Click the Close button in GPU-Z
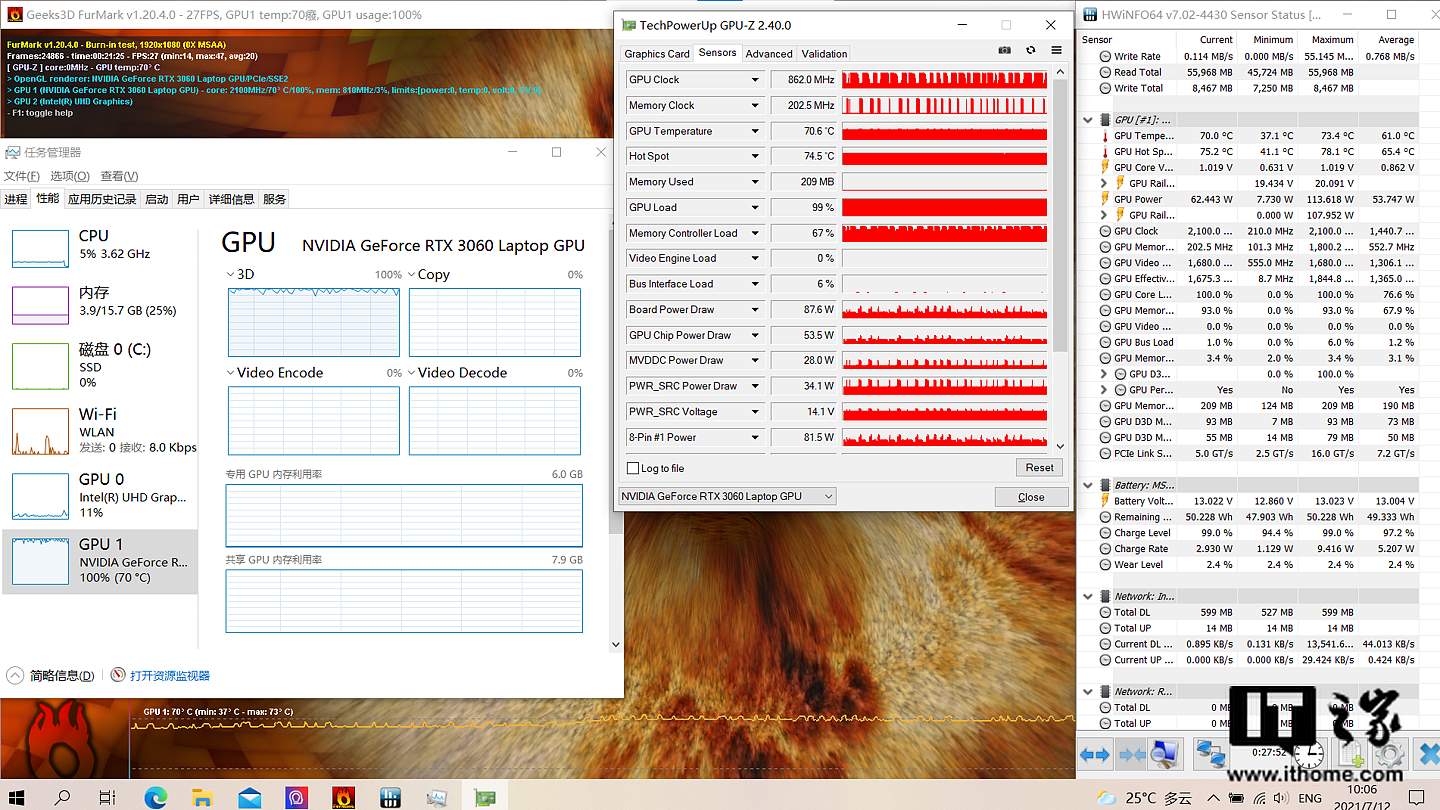Screen dimensions: 1440x810 coord(1031,497)
